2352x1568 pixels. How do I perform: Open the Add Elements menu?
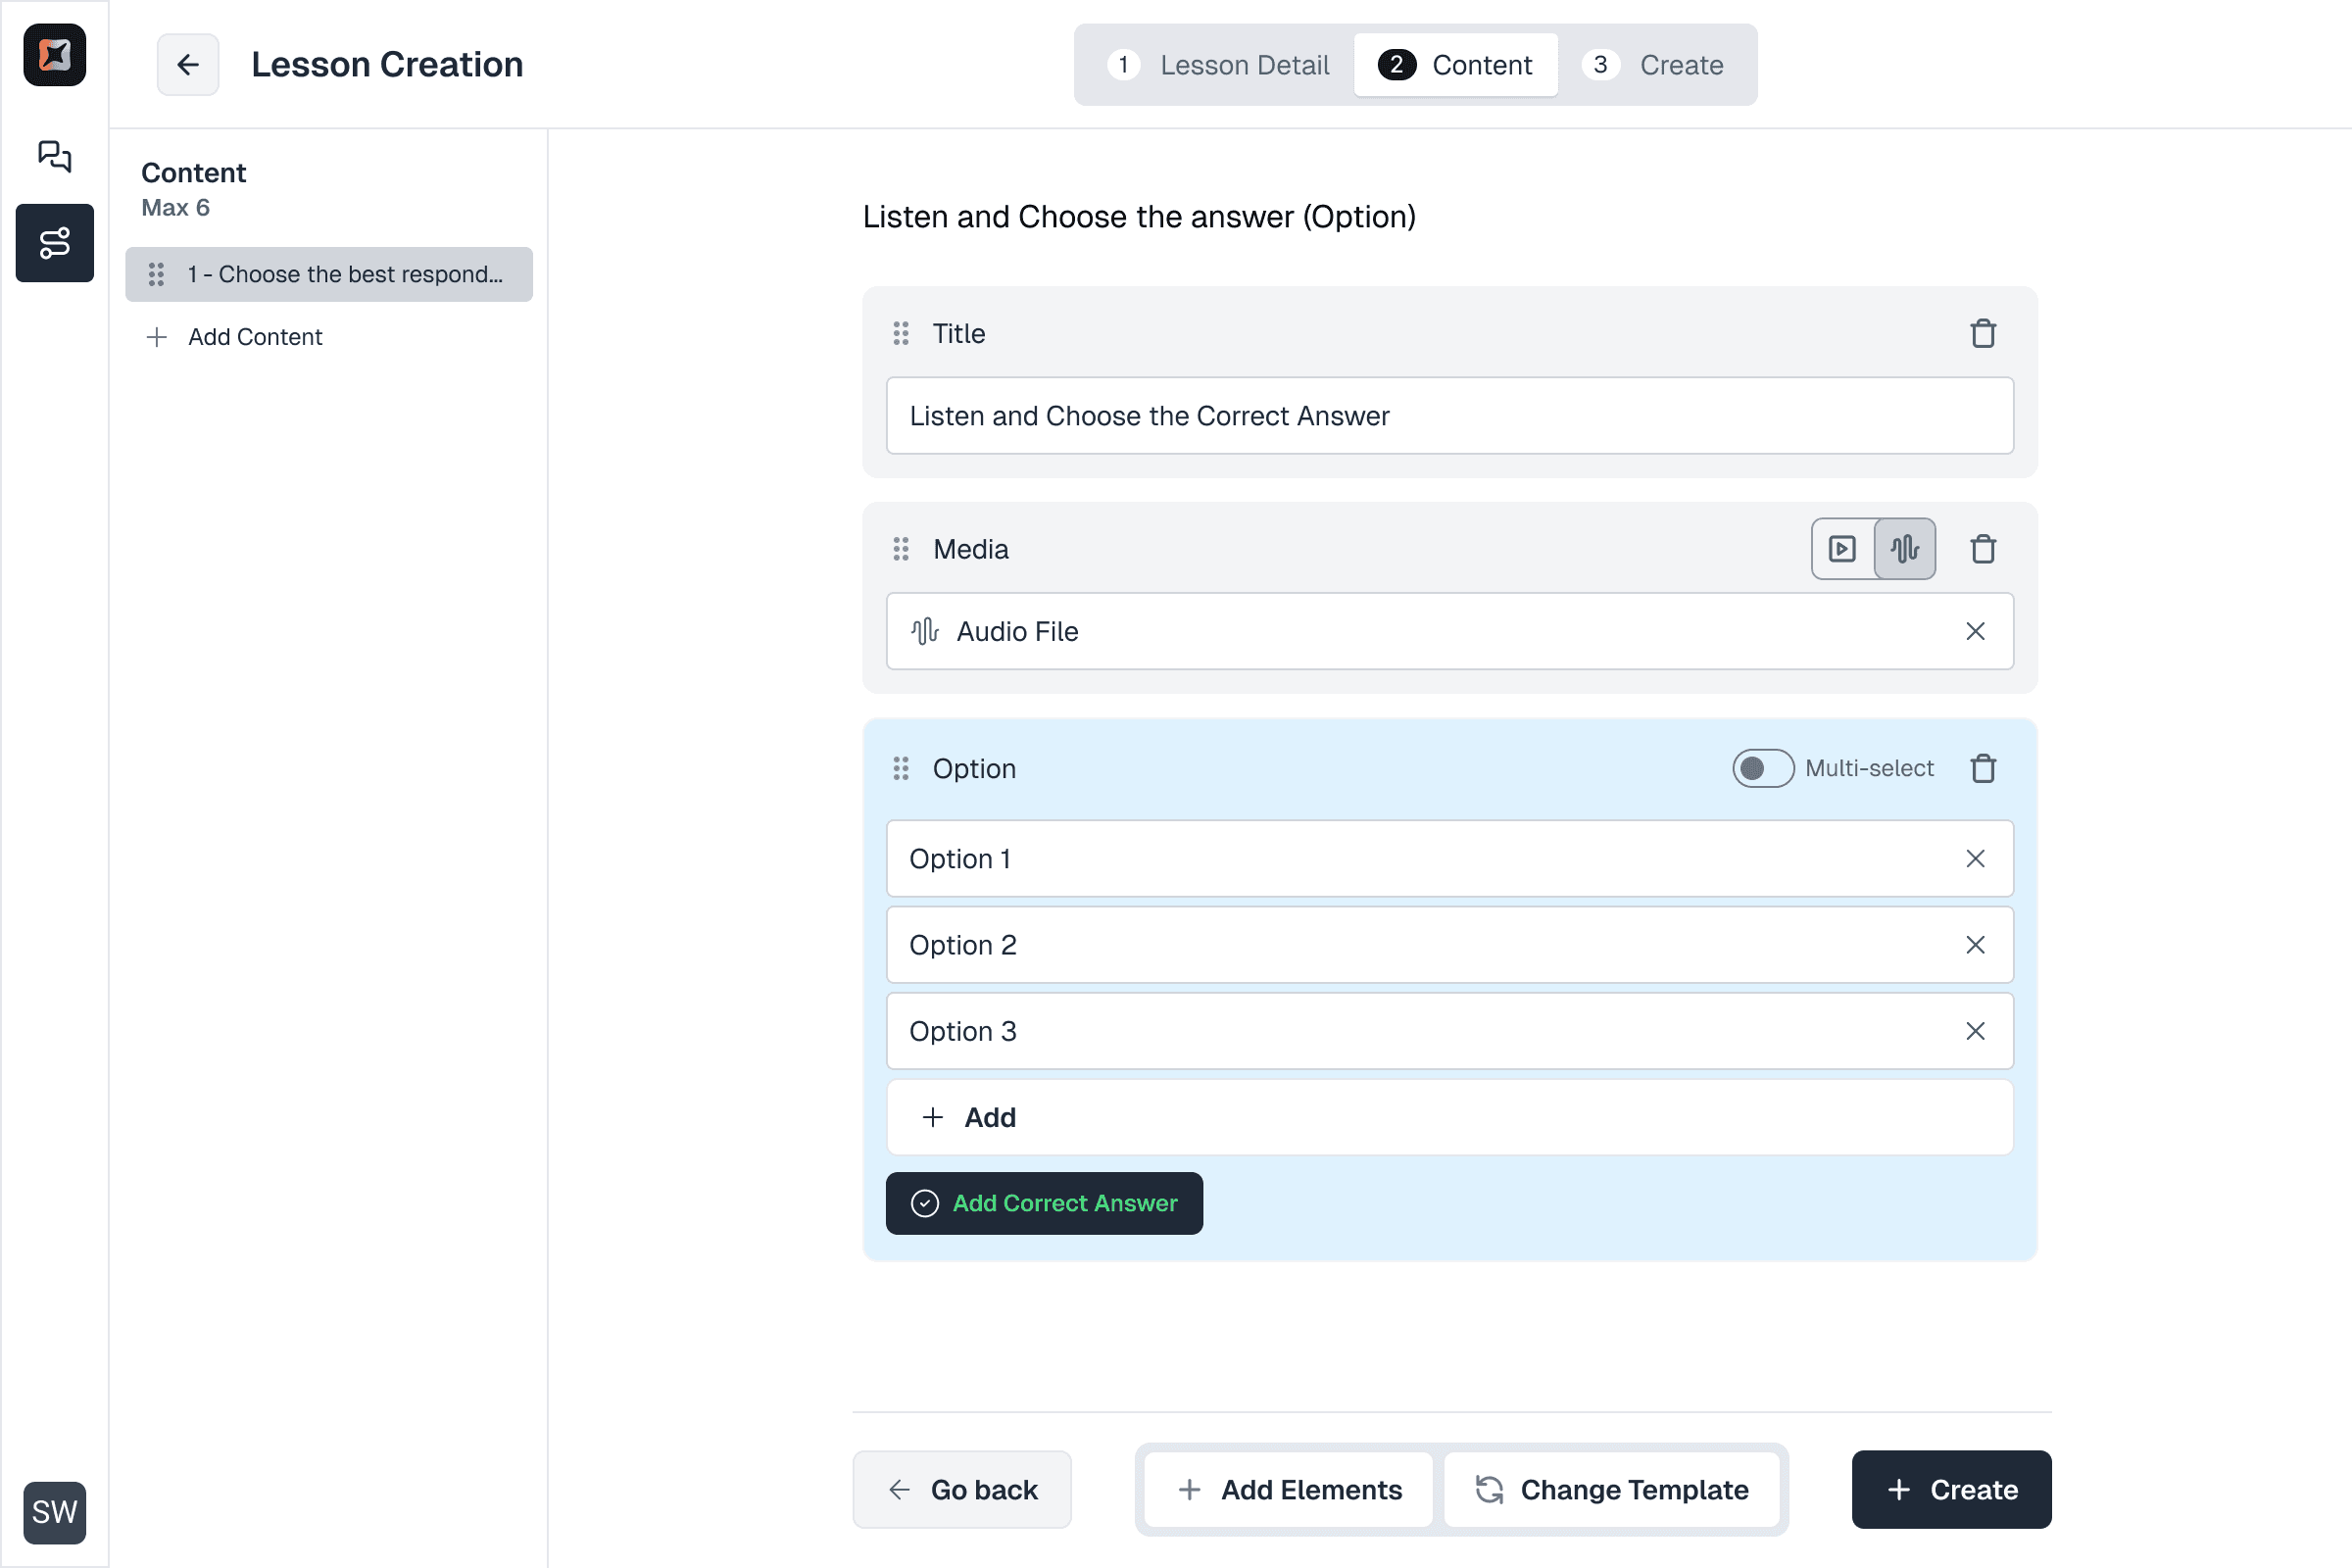click(x=1289, y=1490)
